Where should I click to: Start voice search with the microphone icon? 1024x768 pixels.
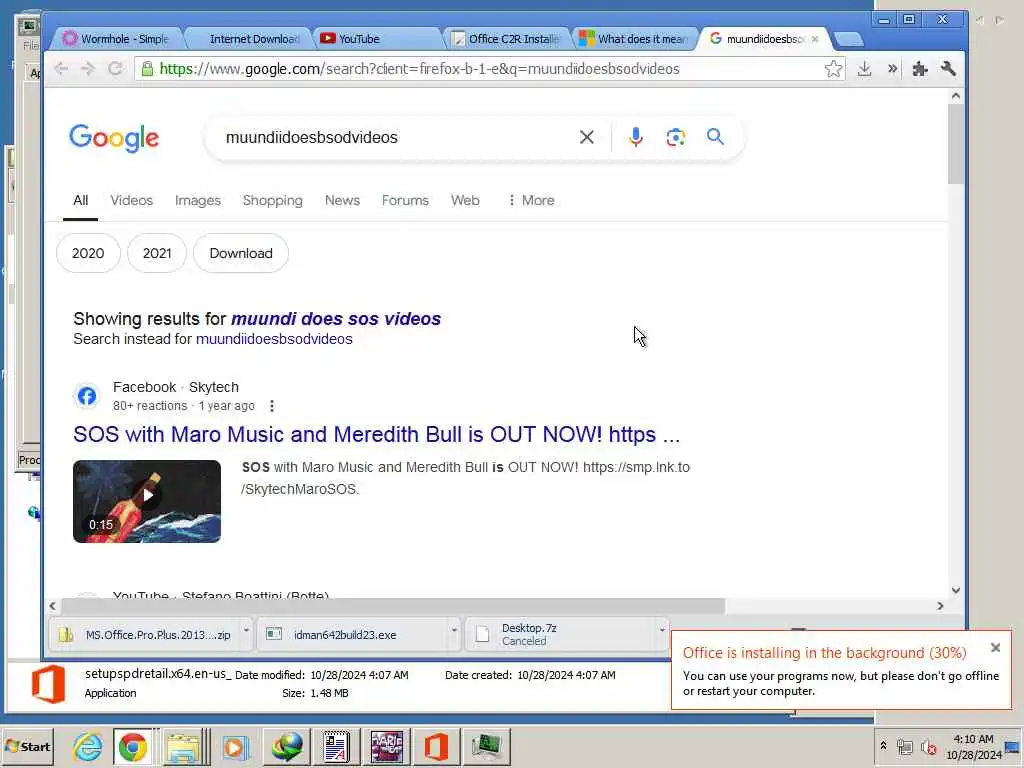tap(635, 137)
